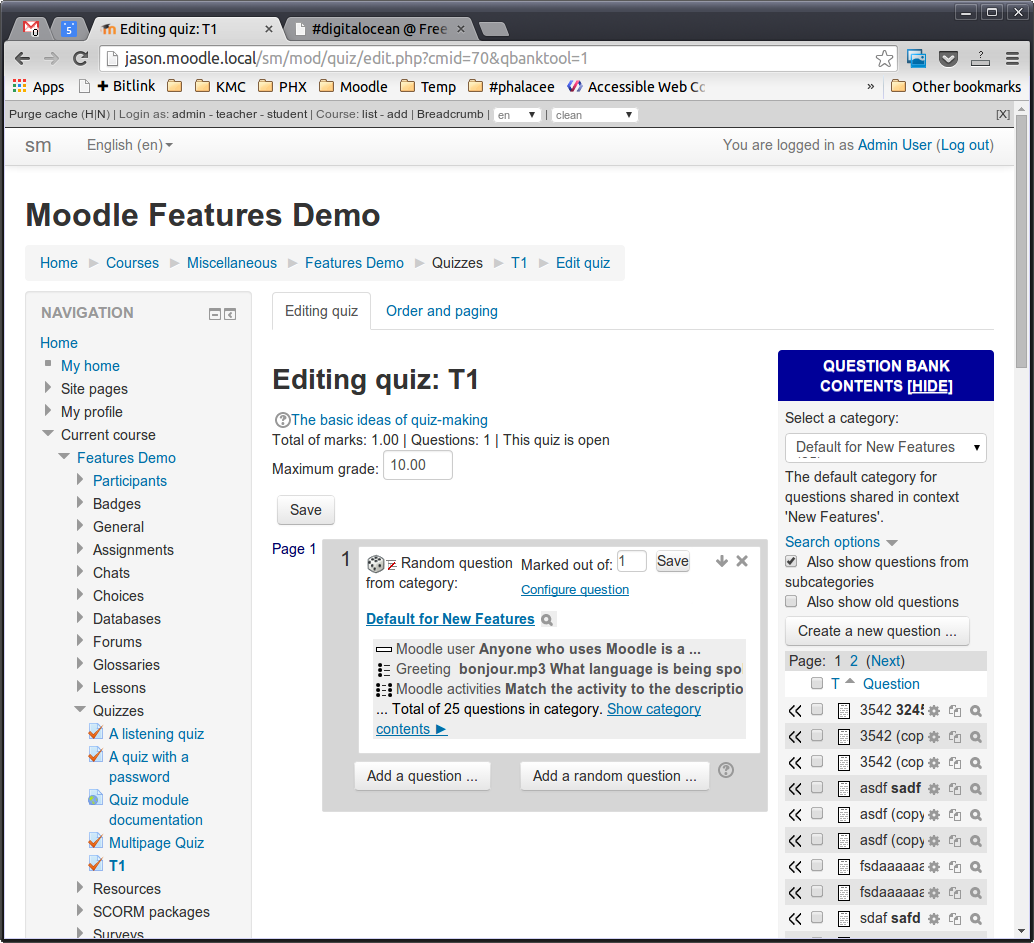Duplicate question sdaf safd with copy icon
1034x943 pixels.
(955, 919)
